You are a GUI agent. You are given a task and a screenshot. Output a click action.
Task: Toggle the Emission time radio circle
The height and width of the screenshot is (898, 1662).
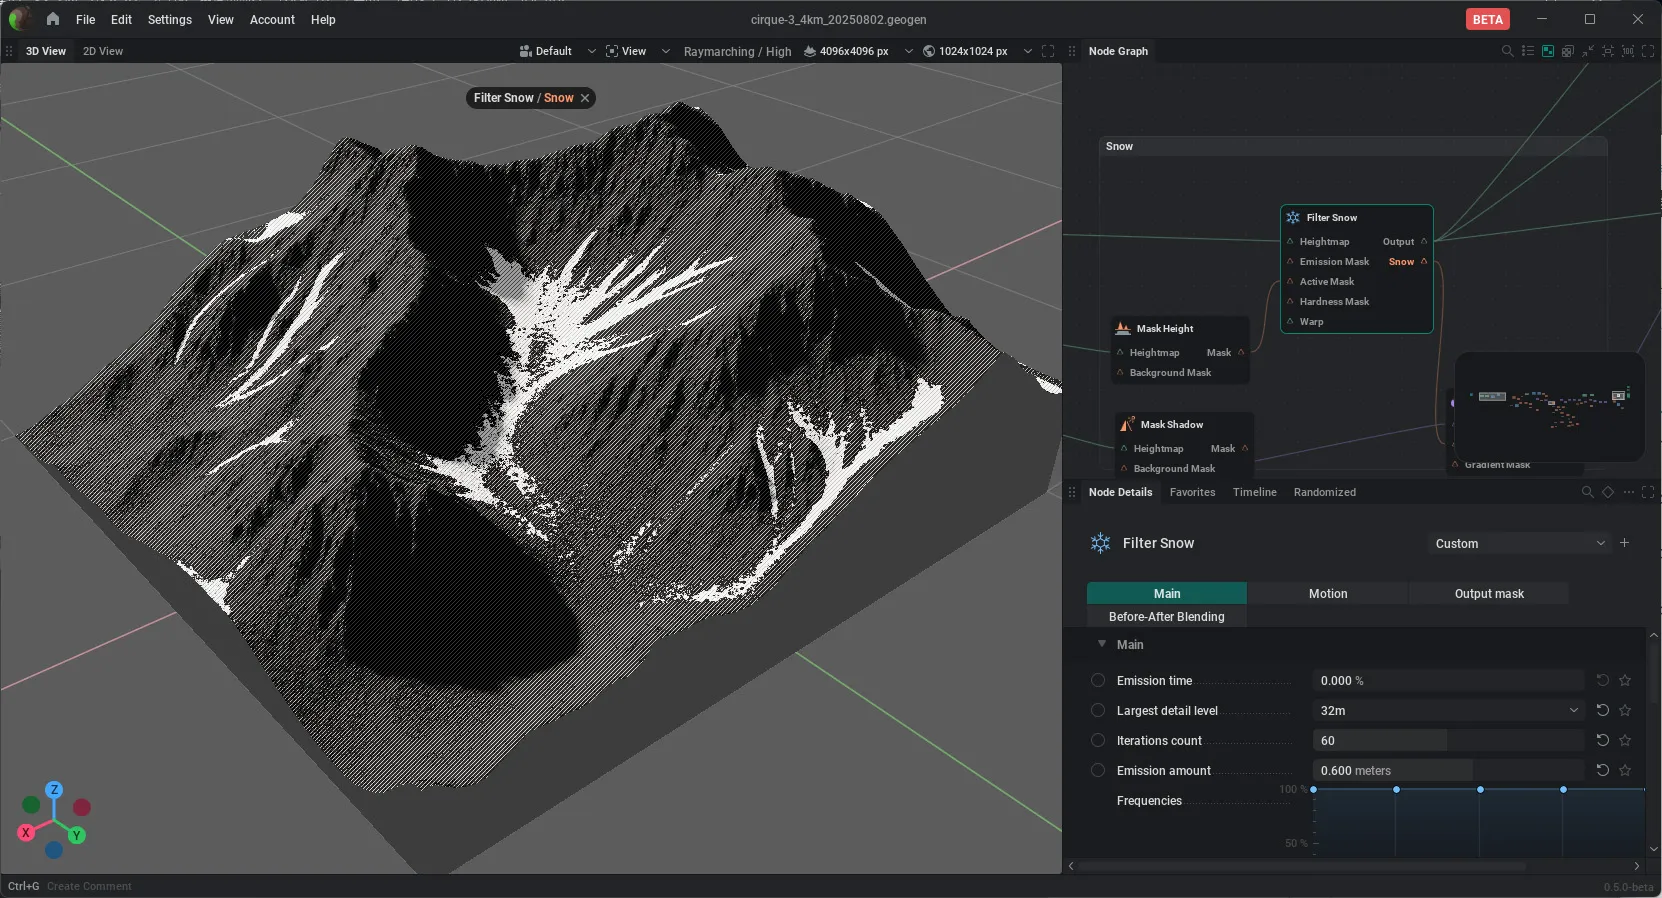click(x=1098, y=681)
